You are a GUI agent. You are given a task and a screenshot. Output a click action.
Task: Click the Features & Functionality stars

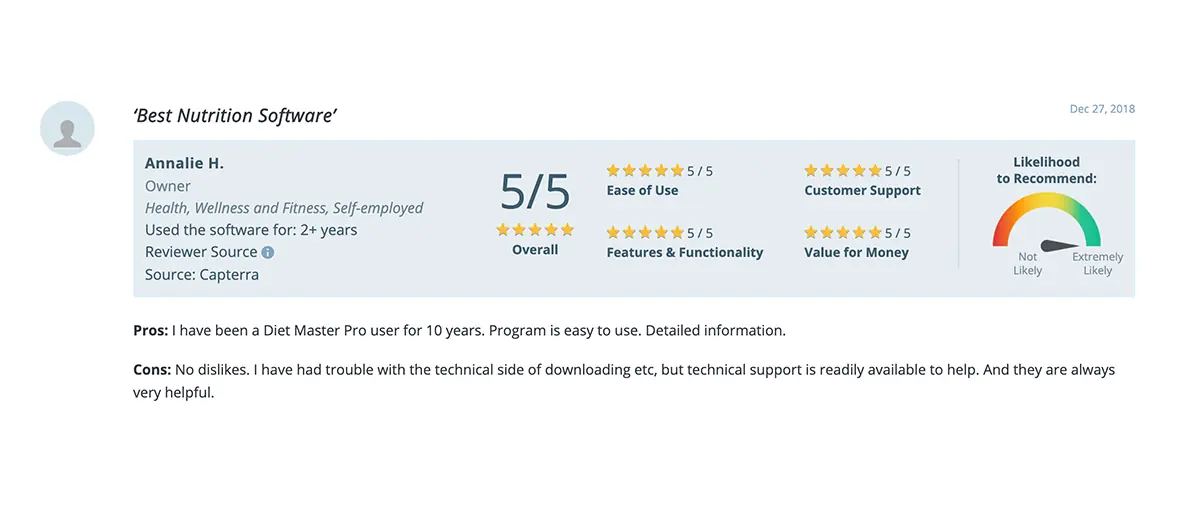click(x=645, y=233)
